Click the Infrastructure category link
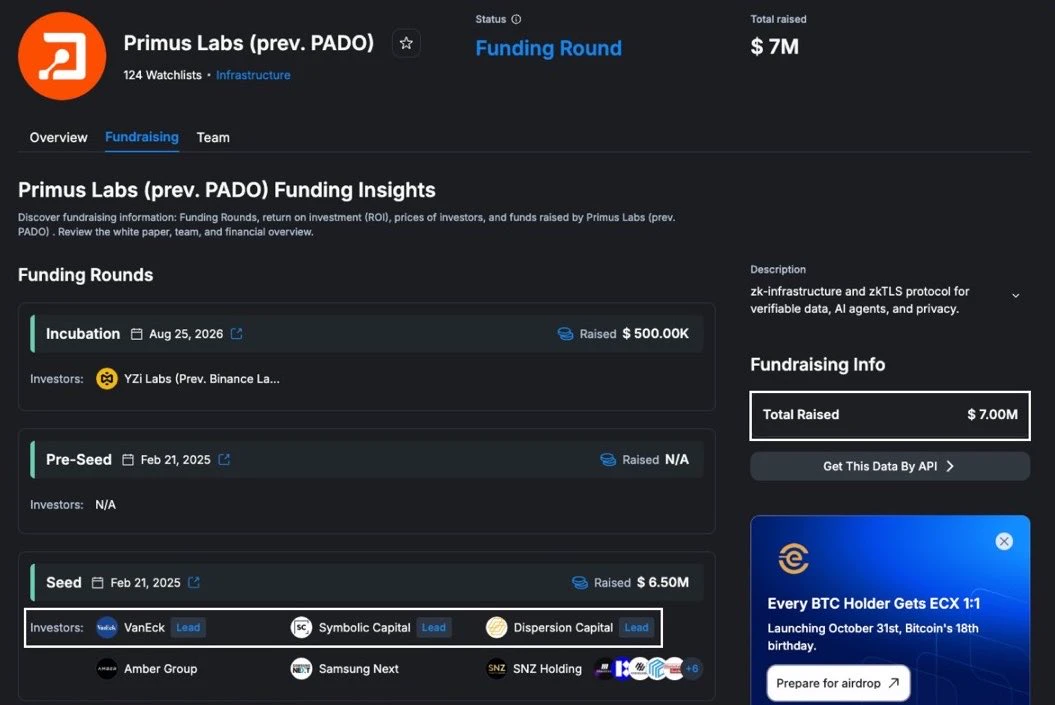This screenshot has height=705, width=1055. (x=253, y=75)
